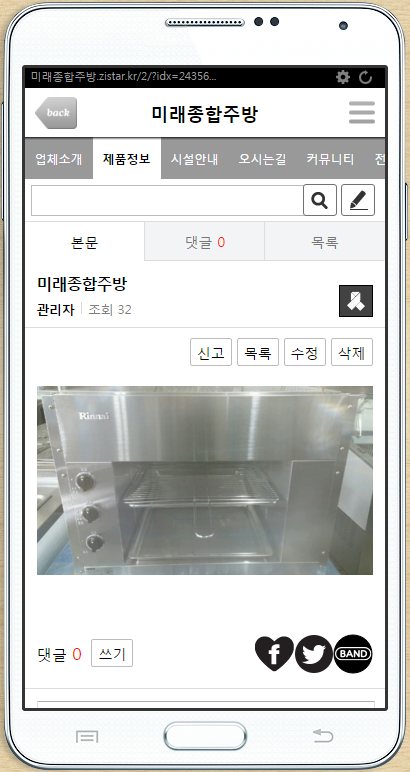
Task: Share the post on Twitter
Action: [314, 654]
